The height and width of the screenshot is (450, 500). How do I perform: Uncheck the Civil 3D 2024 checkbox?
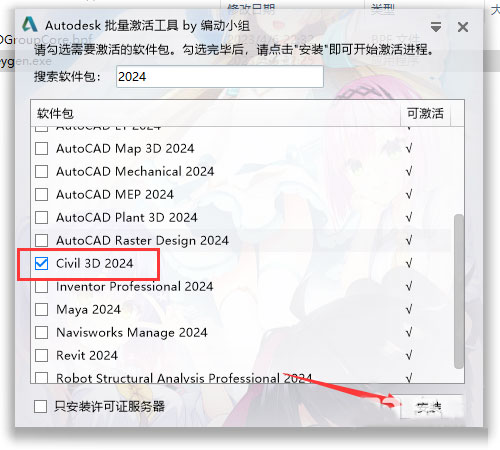(x=41, y=263)
